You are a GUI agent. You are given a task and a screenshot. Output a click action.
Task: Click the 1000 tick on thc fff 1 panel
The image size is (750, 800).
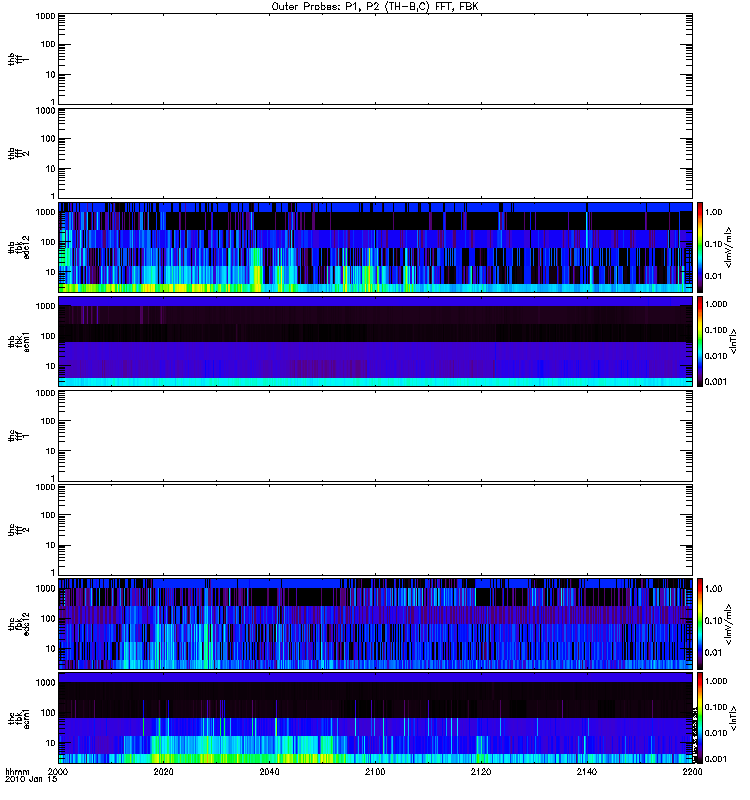(45, 393)
